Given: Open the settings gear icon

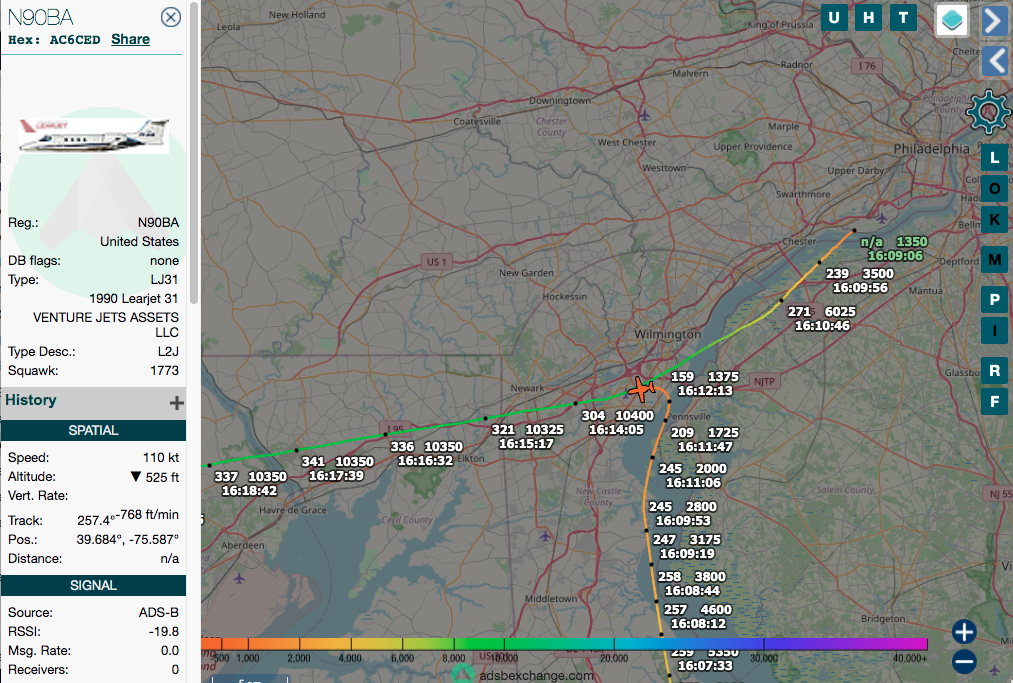Looking at the screenshot, I should pyautogui.click(x=988, y=112).
